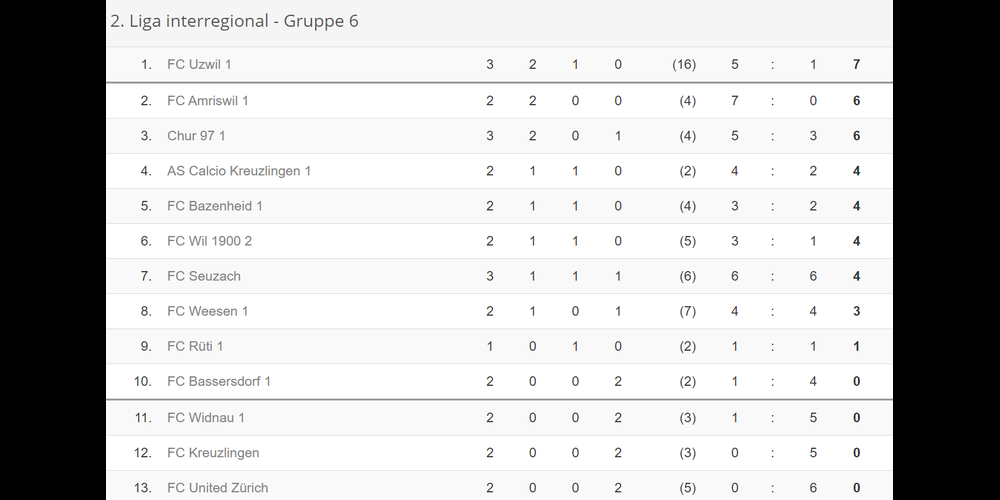Click on FC Widnau 1
The image size is (1000, 500).
click(206, 418)
